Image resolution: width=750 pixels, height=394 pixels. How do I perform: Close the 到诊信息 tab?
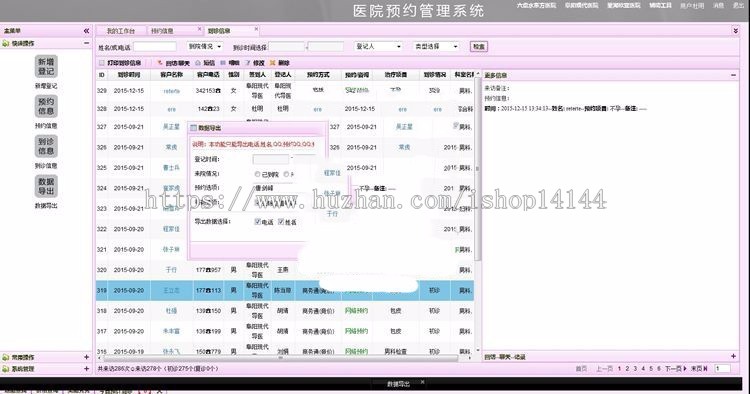[256, 30]
